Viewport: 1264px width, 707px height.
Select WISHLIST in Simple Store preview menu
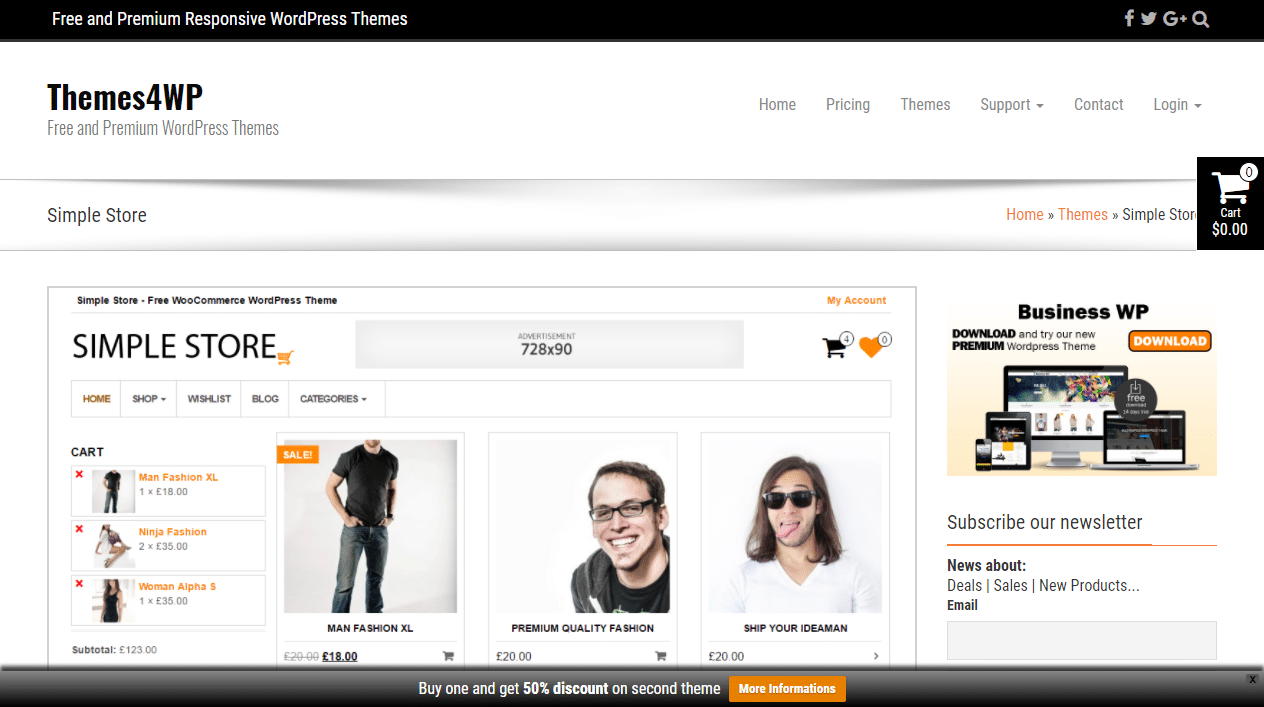pos(209,398)
